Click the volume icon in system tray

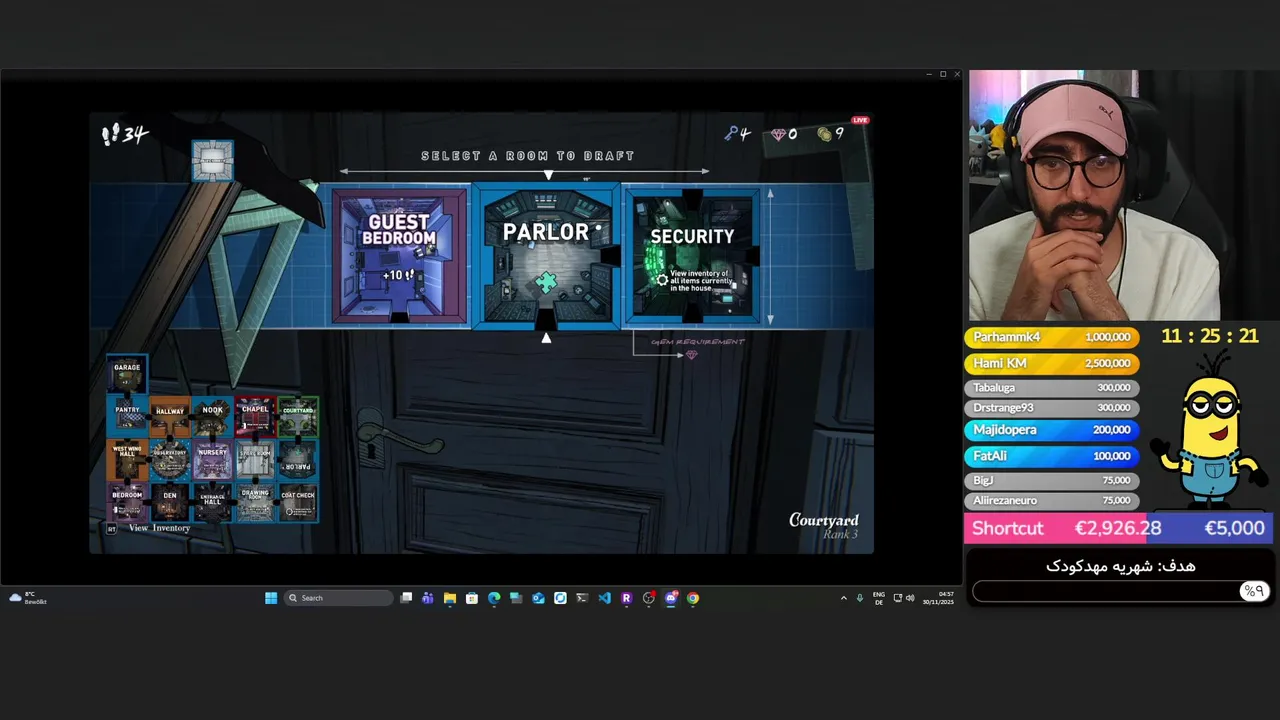click(910, 598)
